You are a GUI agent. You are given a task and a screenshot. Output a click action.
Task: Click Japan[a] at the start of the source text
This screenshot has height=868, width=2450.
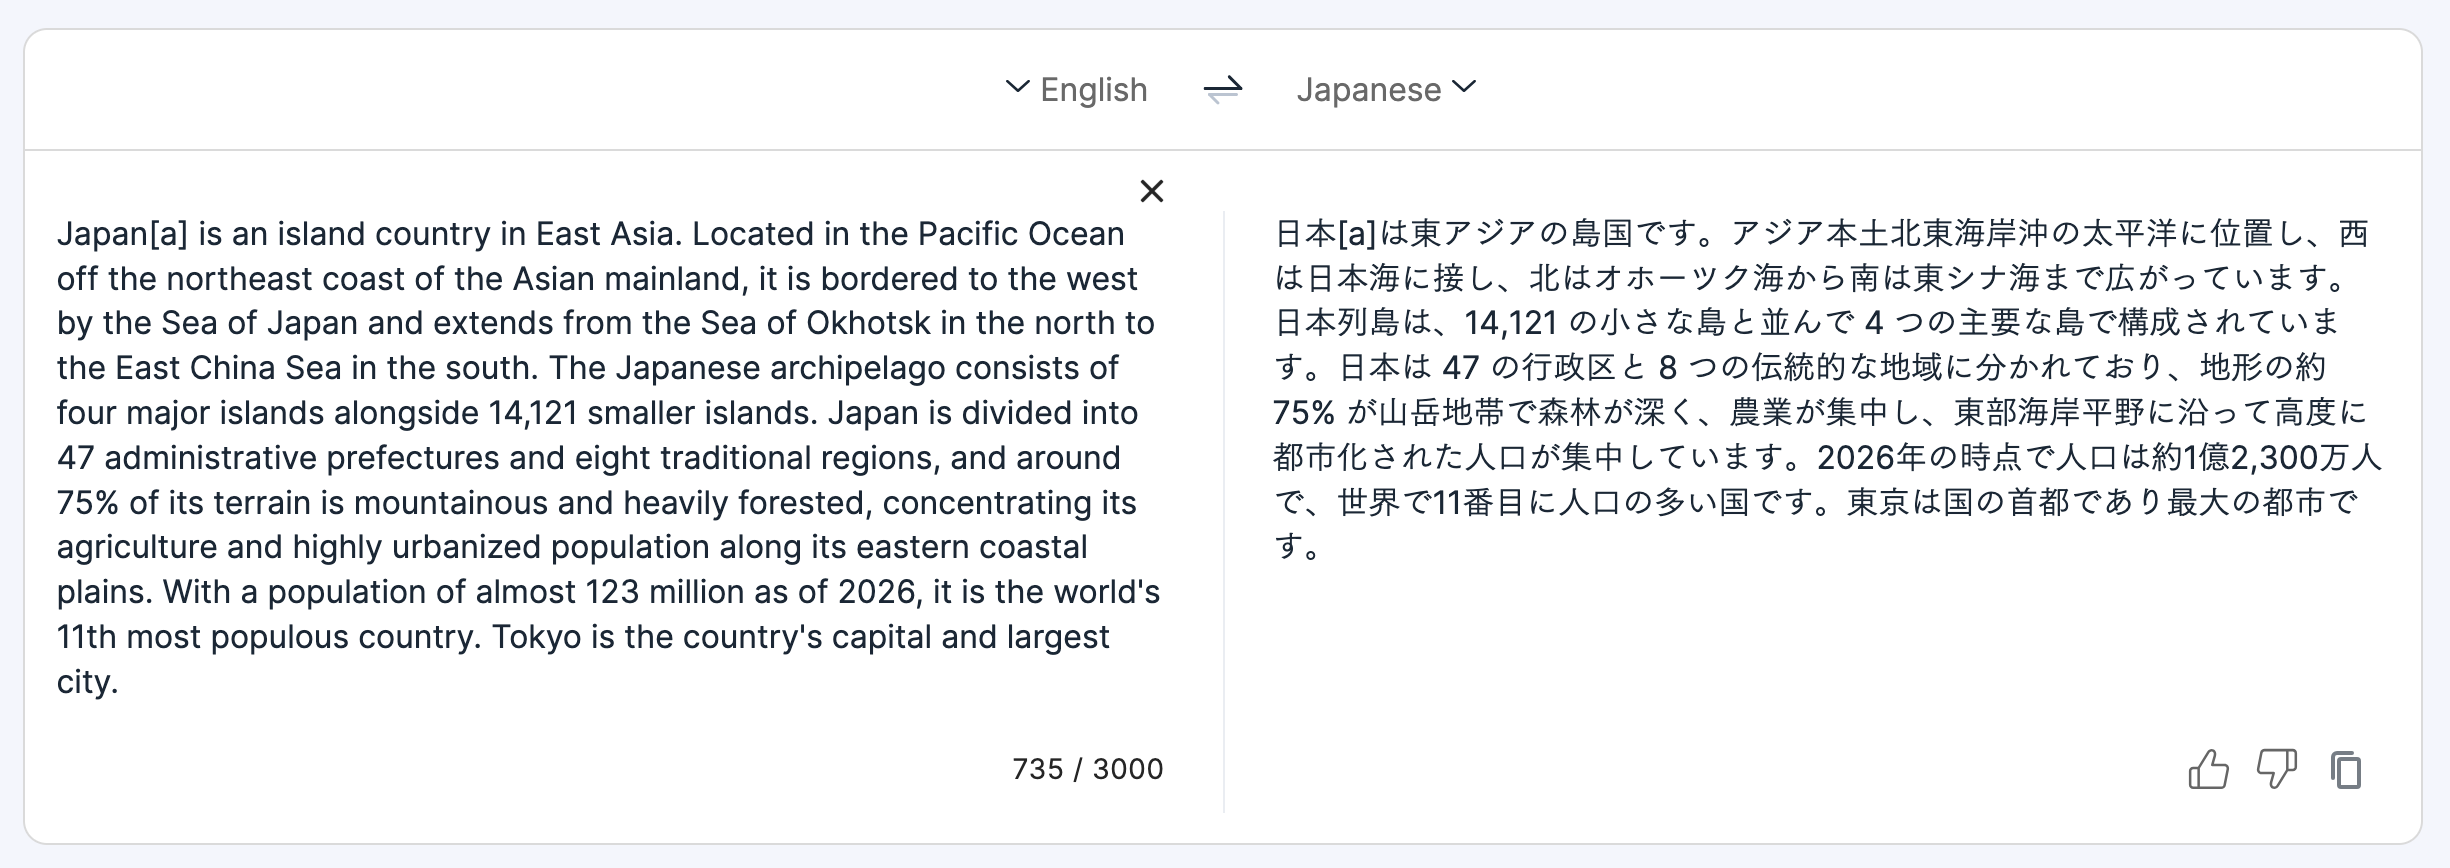point(122,234)
